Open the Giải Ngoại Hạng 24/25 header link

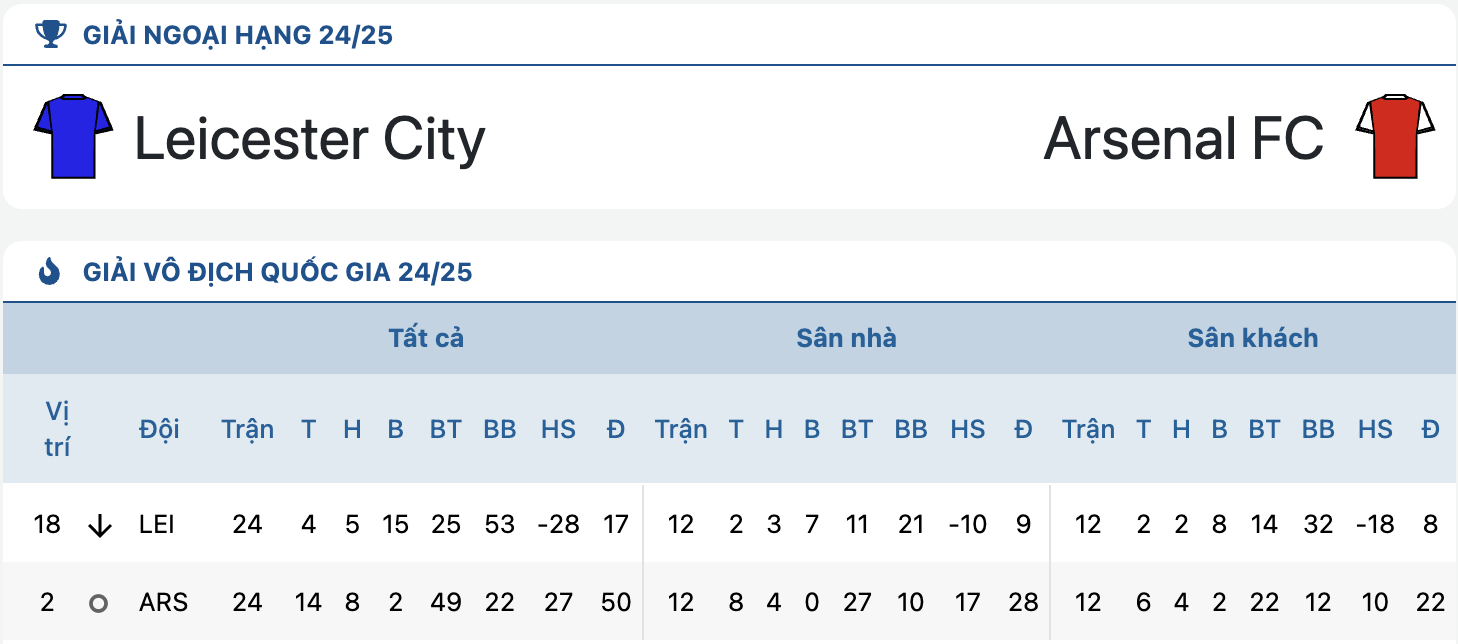(x=238, y=36)
